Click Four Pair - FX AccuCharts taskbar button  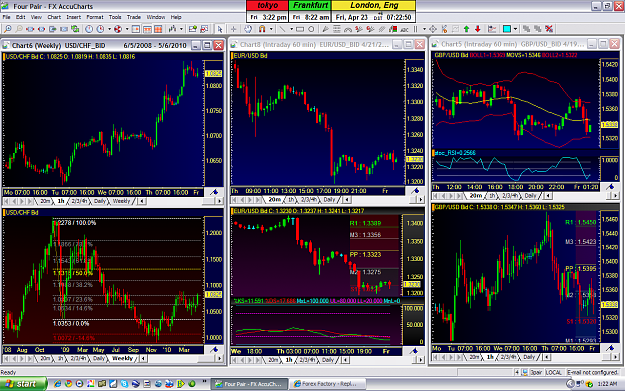coord(250,384)
